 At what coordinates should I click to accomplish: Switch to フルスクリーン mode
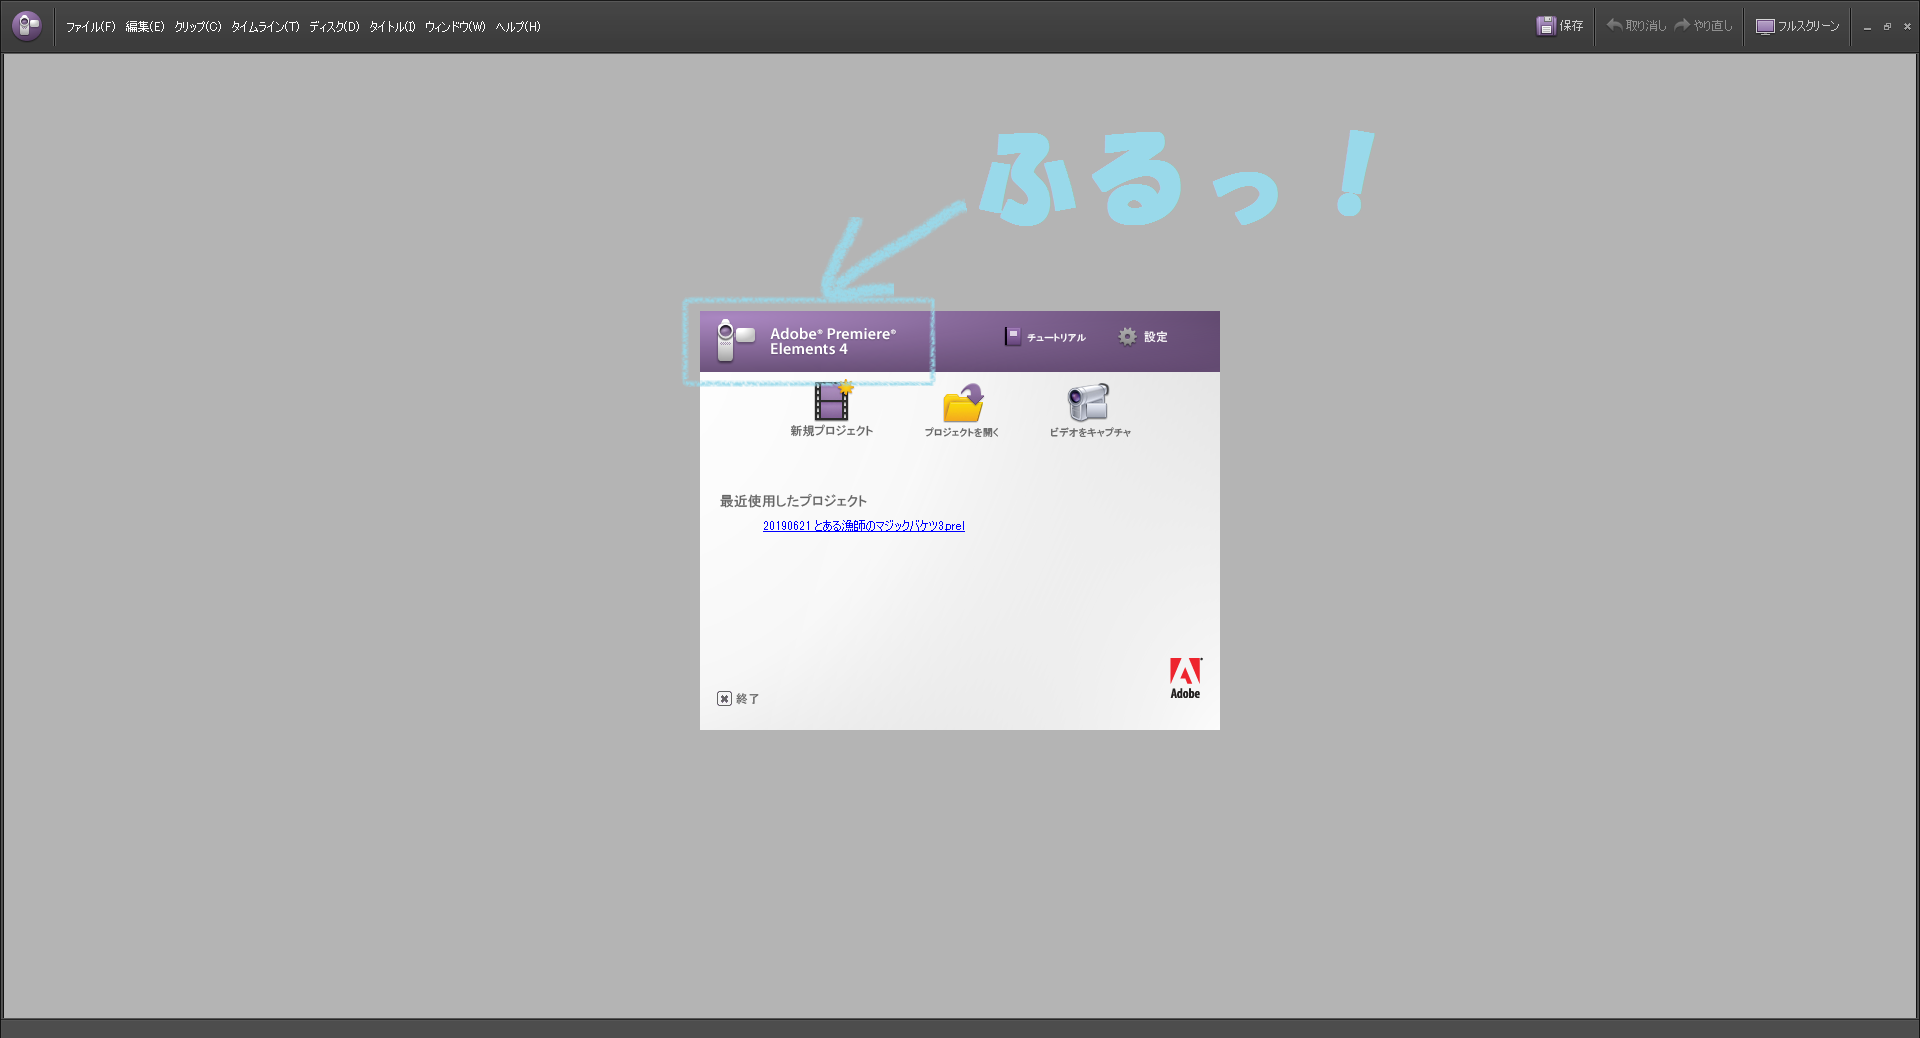[x=1798, y=26]
